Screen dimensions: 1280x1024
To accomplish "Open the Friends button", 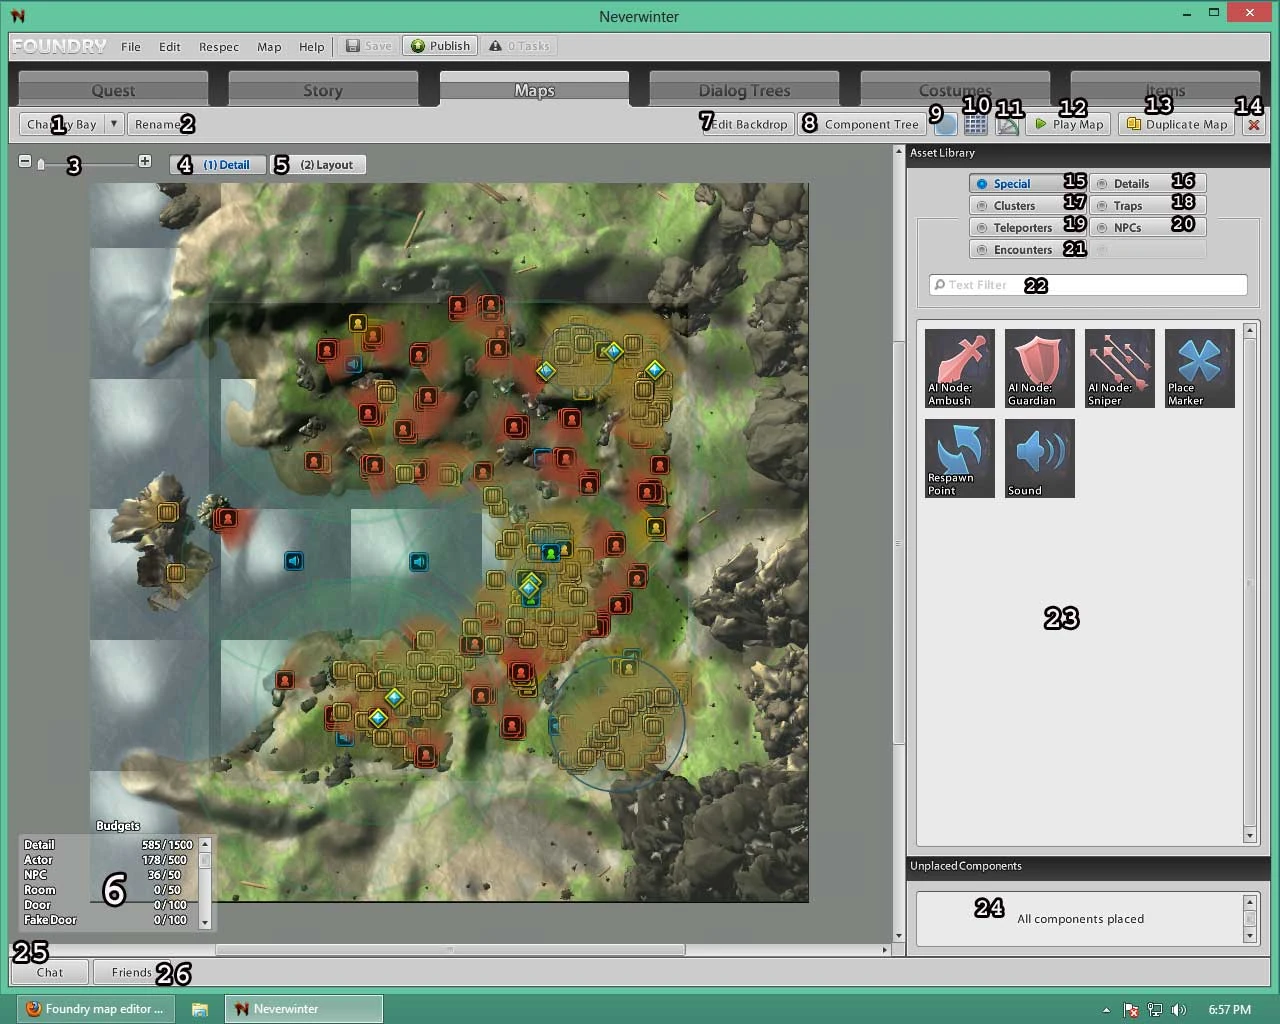I will tap(132, 972).
